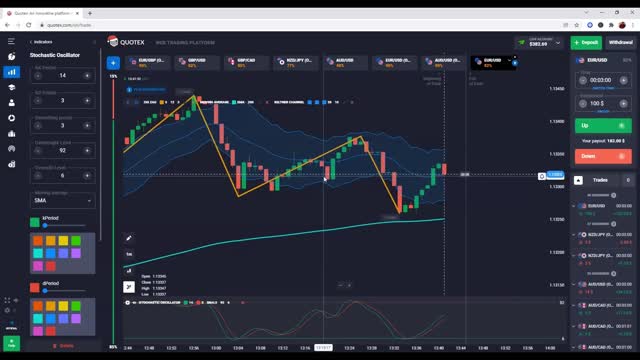Pick cyan swatch for kPeriod
640x360 pixels.
point(38,253)
